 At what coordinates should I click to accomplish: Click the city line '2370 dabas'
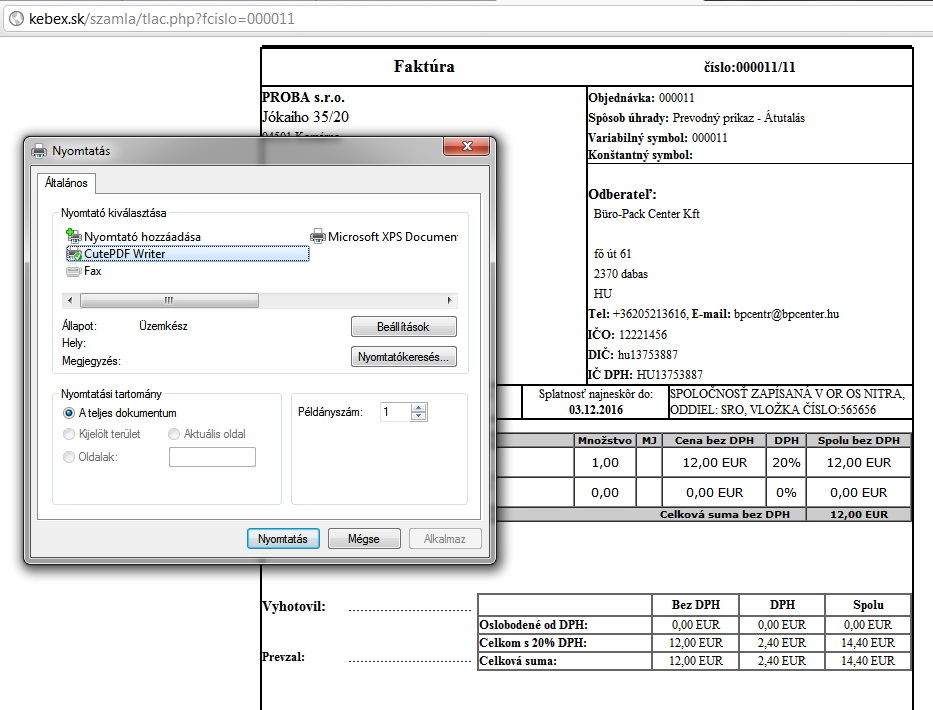(621, 274)
